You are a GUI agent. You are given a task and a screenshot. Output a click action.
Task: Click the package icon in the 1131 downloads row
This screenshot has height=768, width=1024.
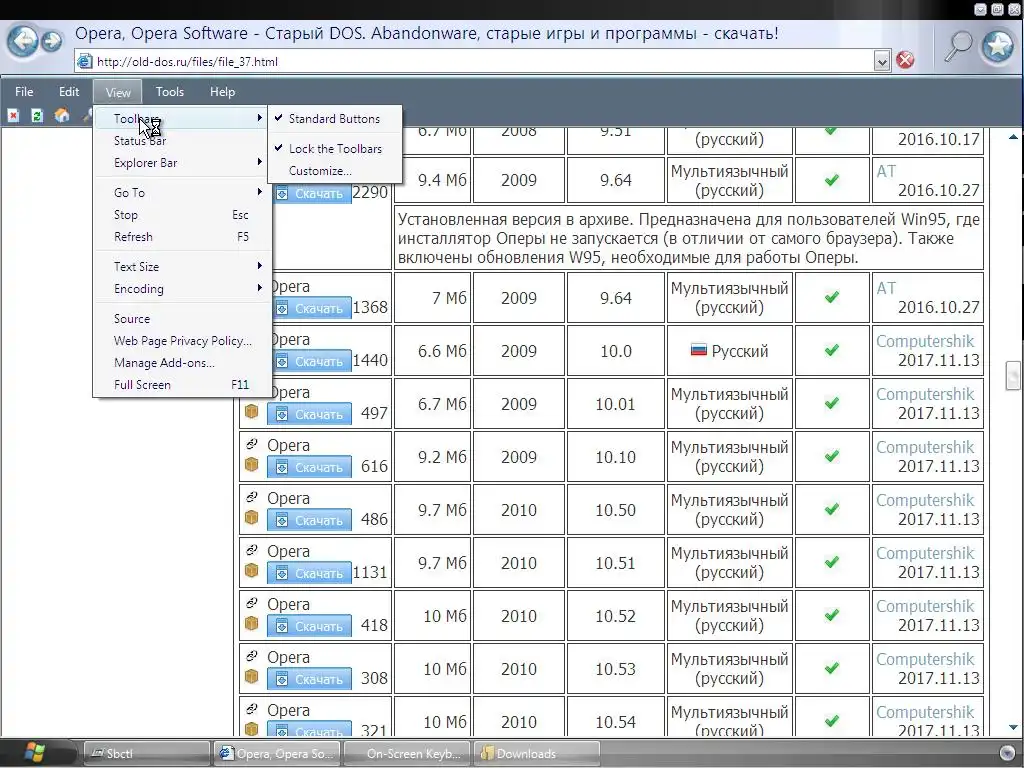pos(251,571)
